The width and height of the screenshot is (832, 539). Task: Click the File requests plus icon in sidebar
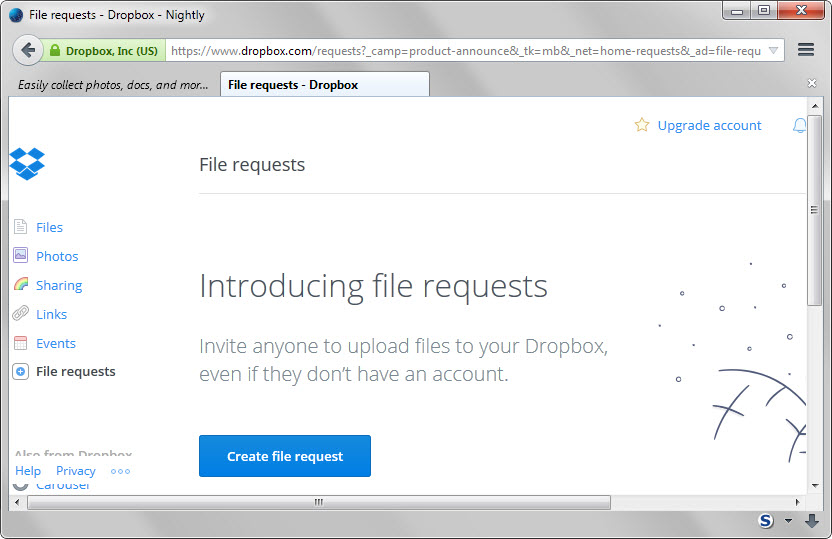[x=20, y=372]
